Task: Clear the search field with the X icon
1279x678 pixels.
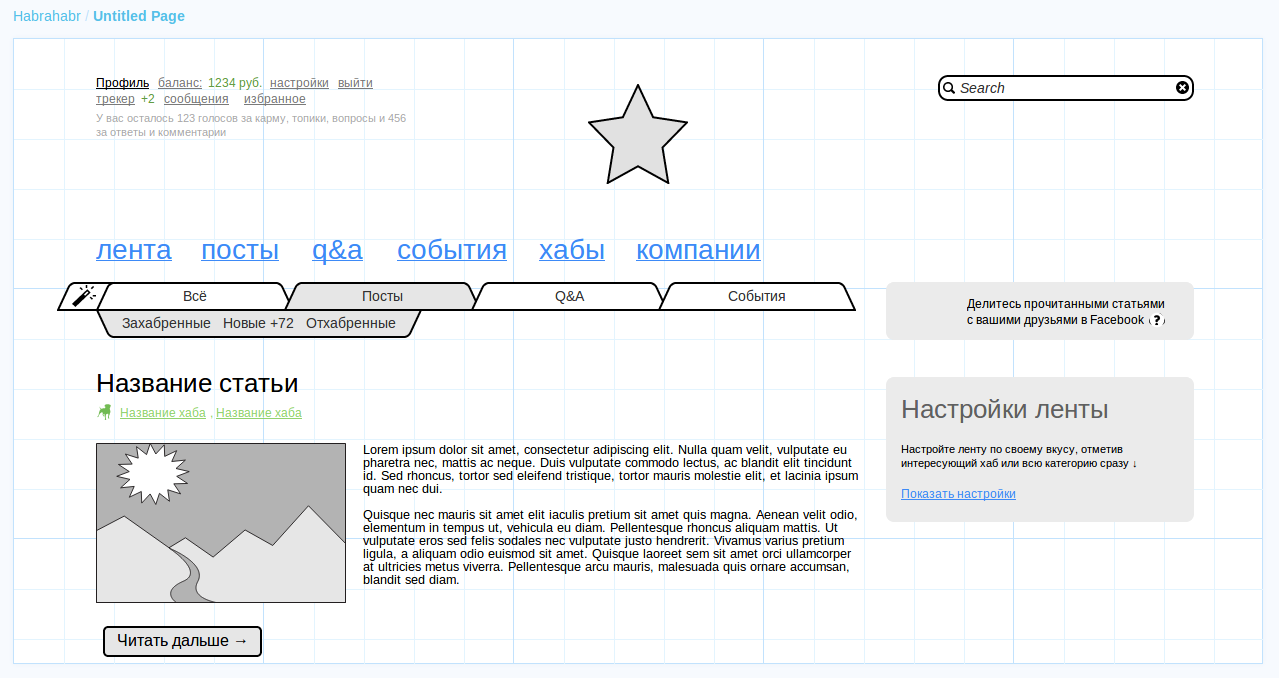Action: coord(1182,87)
